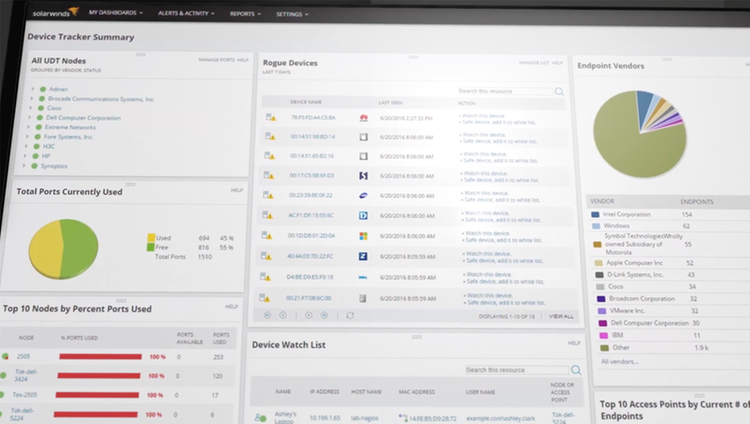Open the Reports menu
The image size is (750, 424).
(245, 14)
